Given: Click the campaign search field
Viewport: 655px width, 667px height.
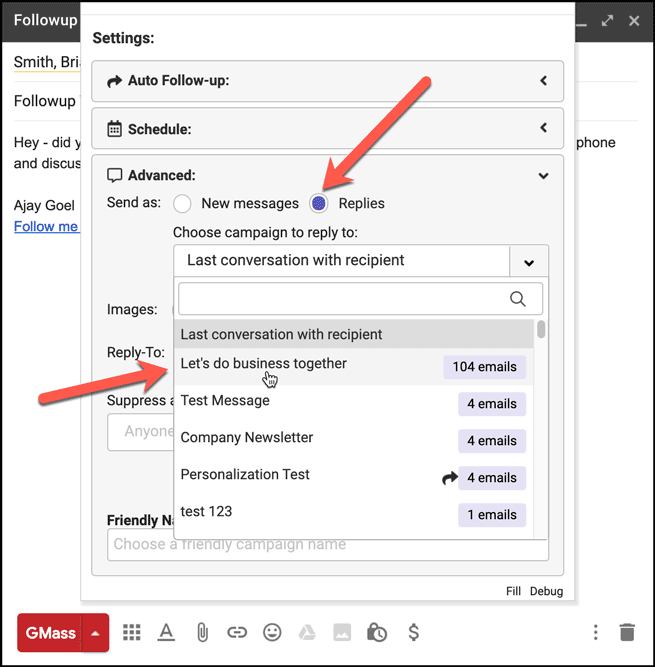Looking at the screenshot, I should click(x=360, y=299).
